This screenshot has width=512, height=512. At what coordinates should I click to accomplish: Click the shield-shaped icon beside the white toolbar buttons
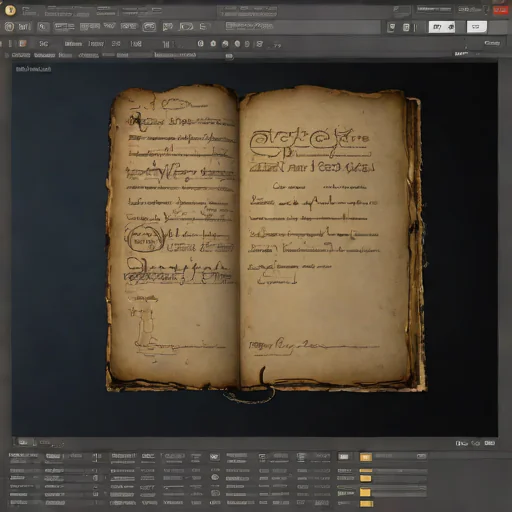391,27
